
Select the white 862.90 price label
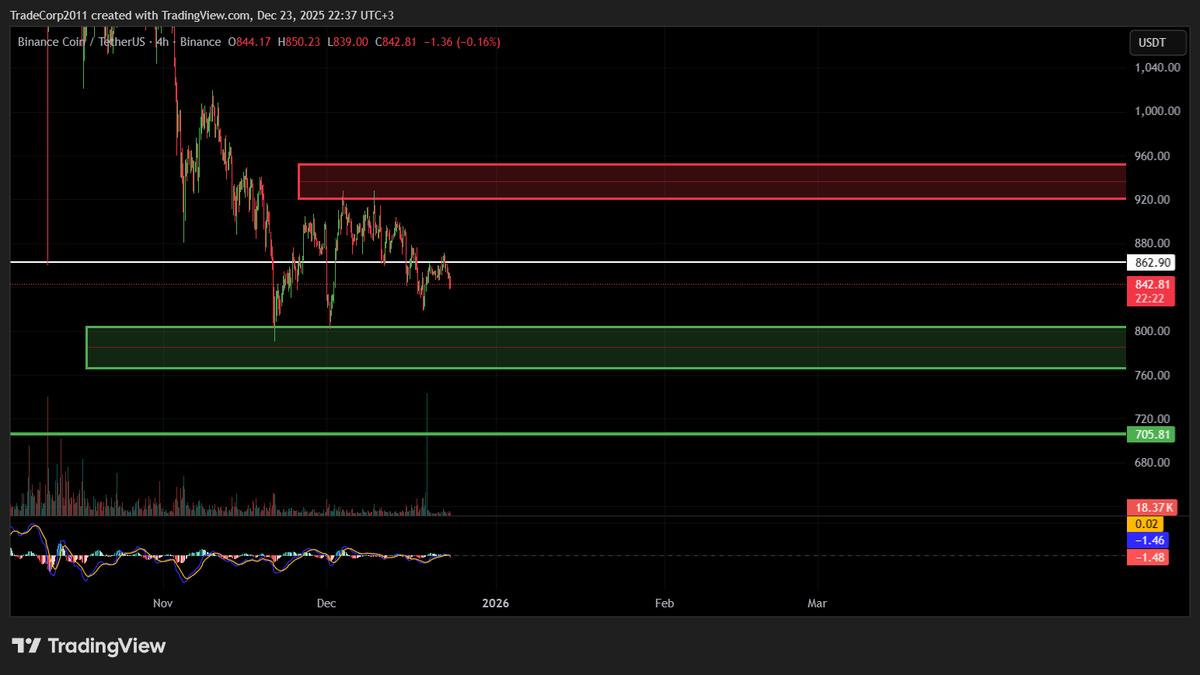[1151, 263]
